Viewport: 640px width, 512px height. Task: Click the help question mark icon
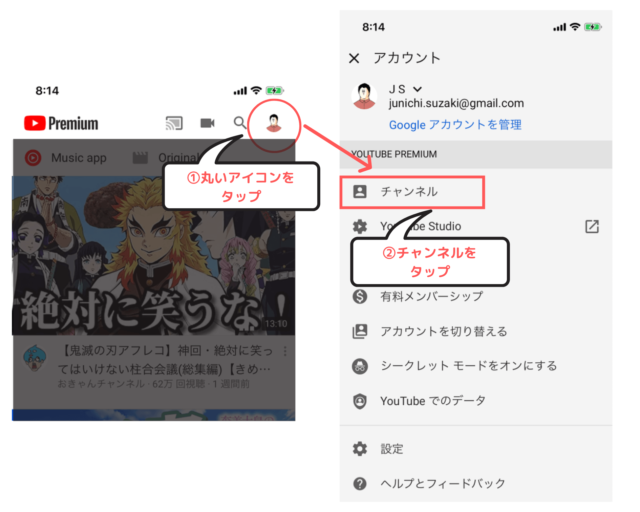360,484
